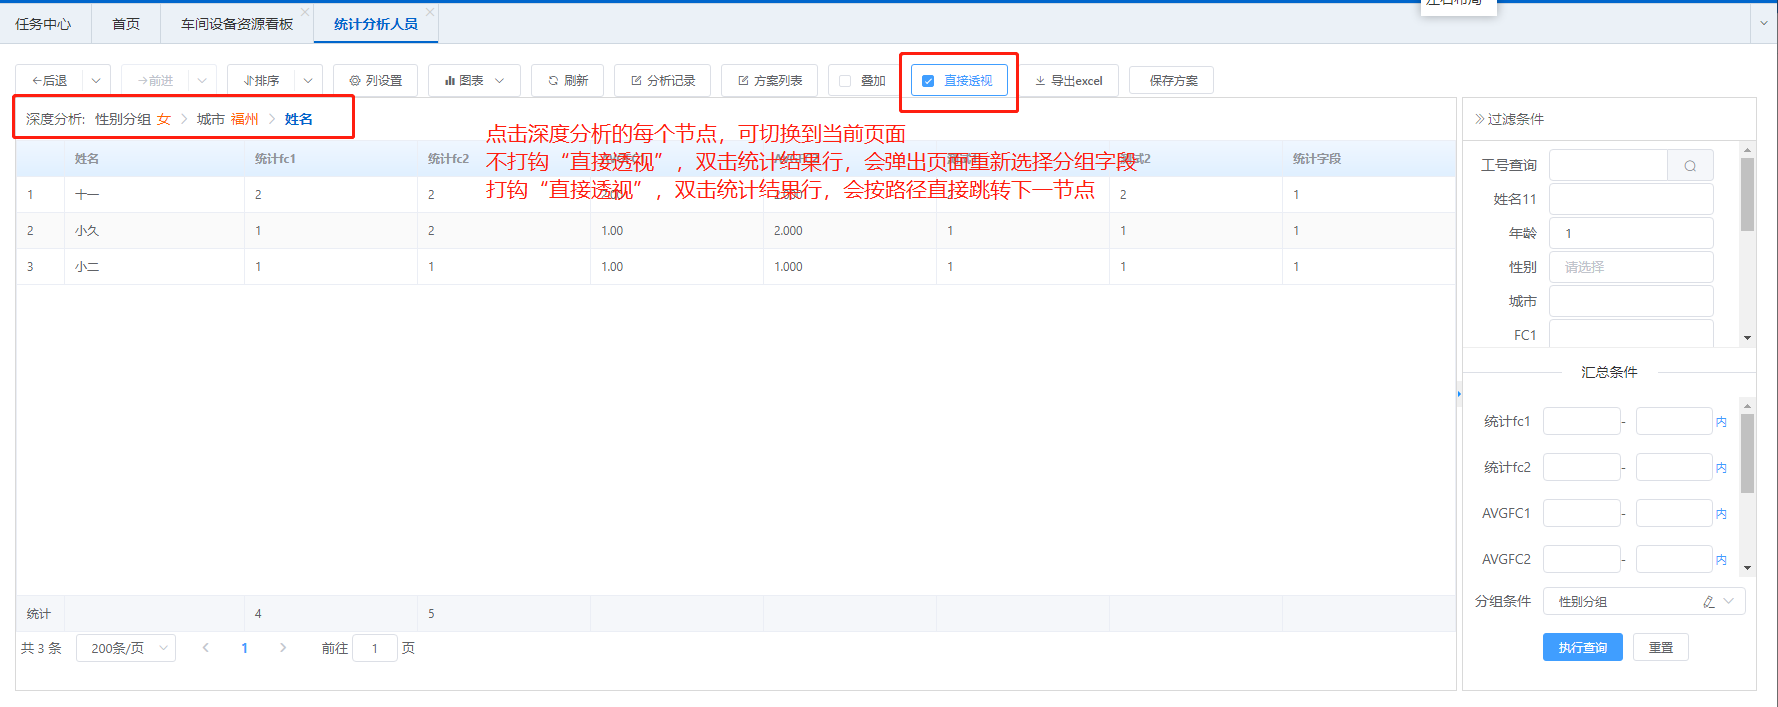Collapse the 过滤条件 panel with double-arrow icon
1778x707 pixels.
(1479, 119)
